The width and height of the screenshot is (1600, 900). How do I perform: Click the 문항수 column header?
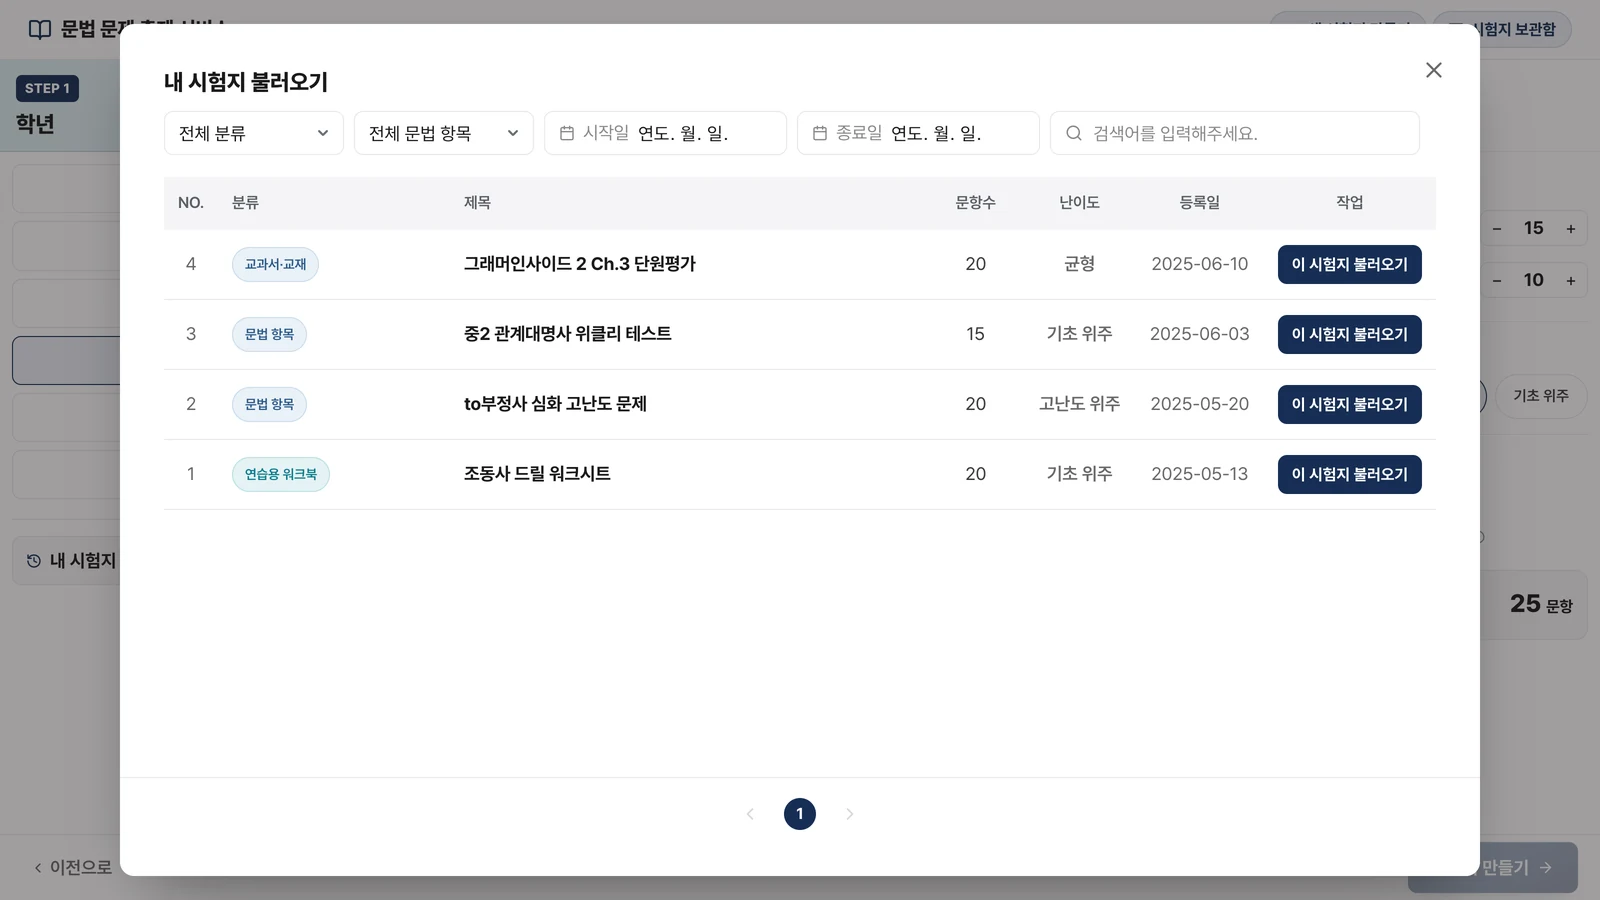click(x=976, y=203)
